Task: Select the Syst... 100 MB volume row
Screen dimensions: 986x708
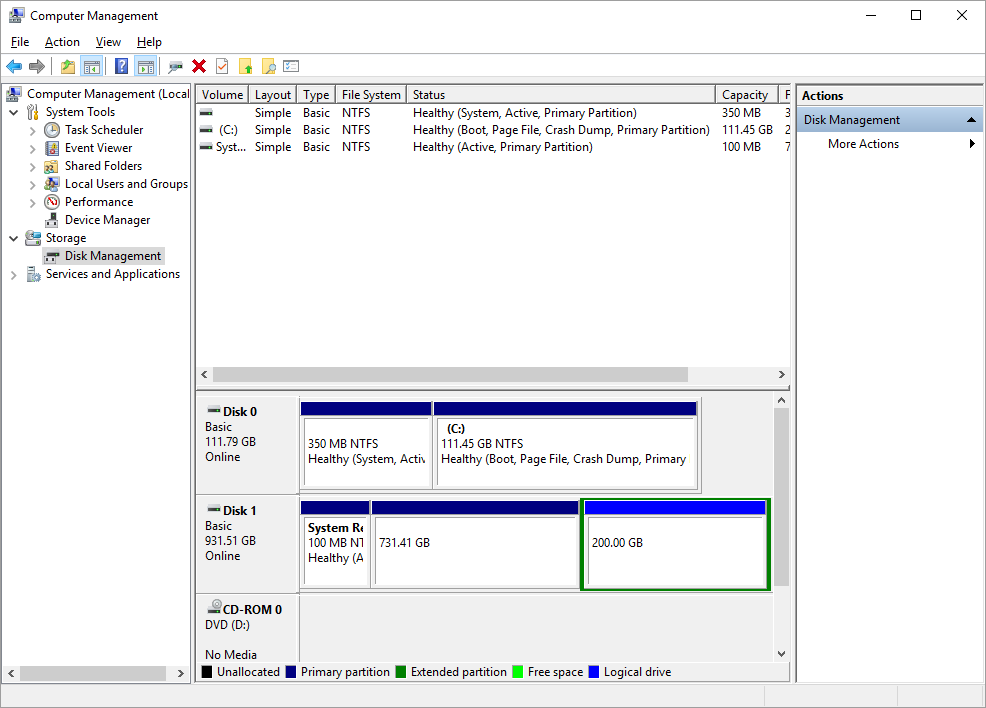Action: pos(493,147)
